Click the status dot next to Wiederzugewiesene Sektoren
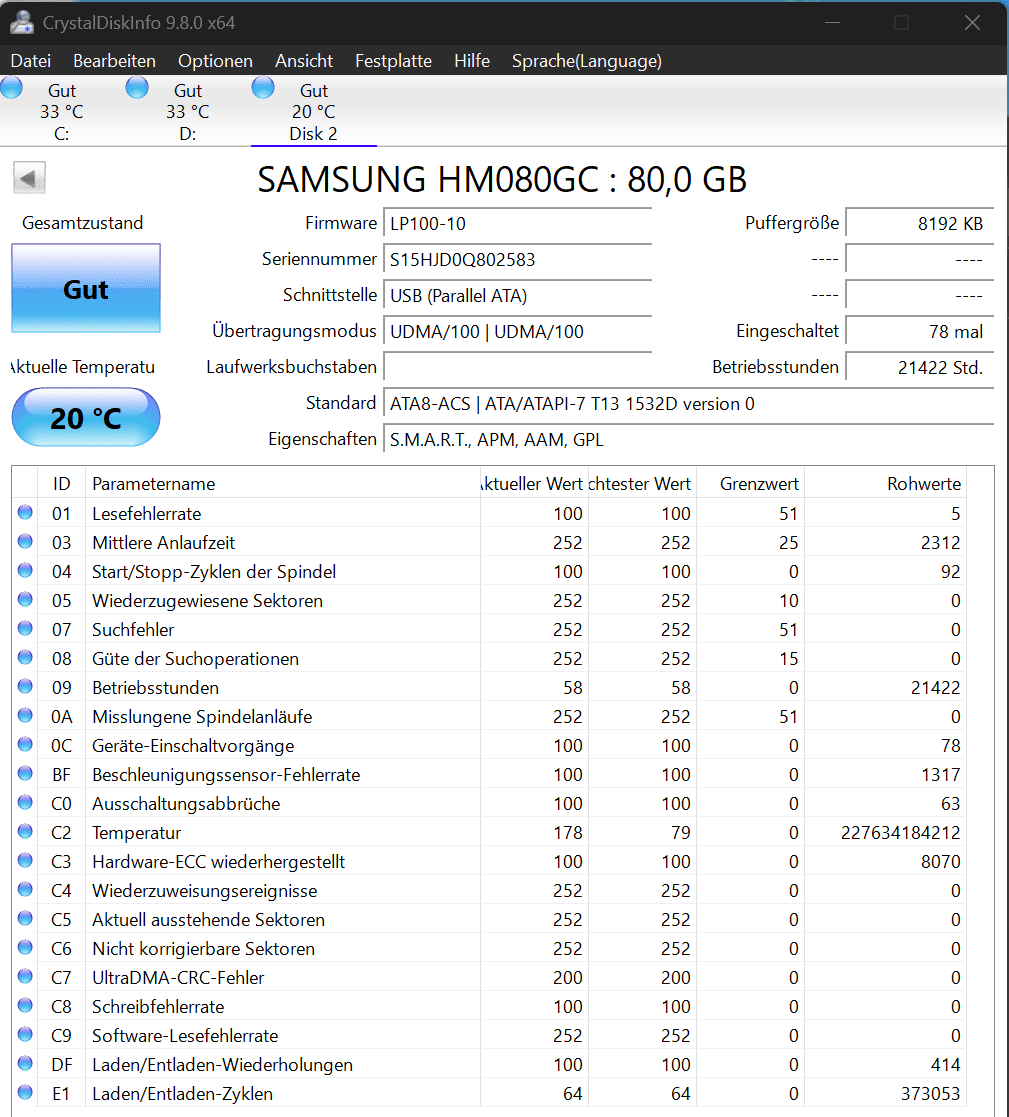This screenshot has height=1117, width=1009. click(23, 600)
